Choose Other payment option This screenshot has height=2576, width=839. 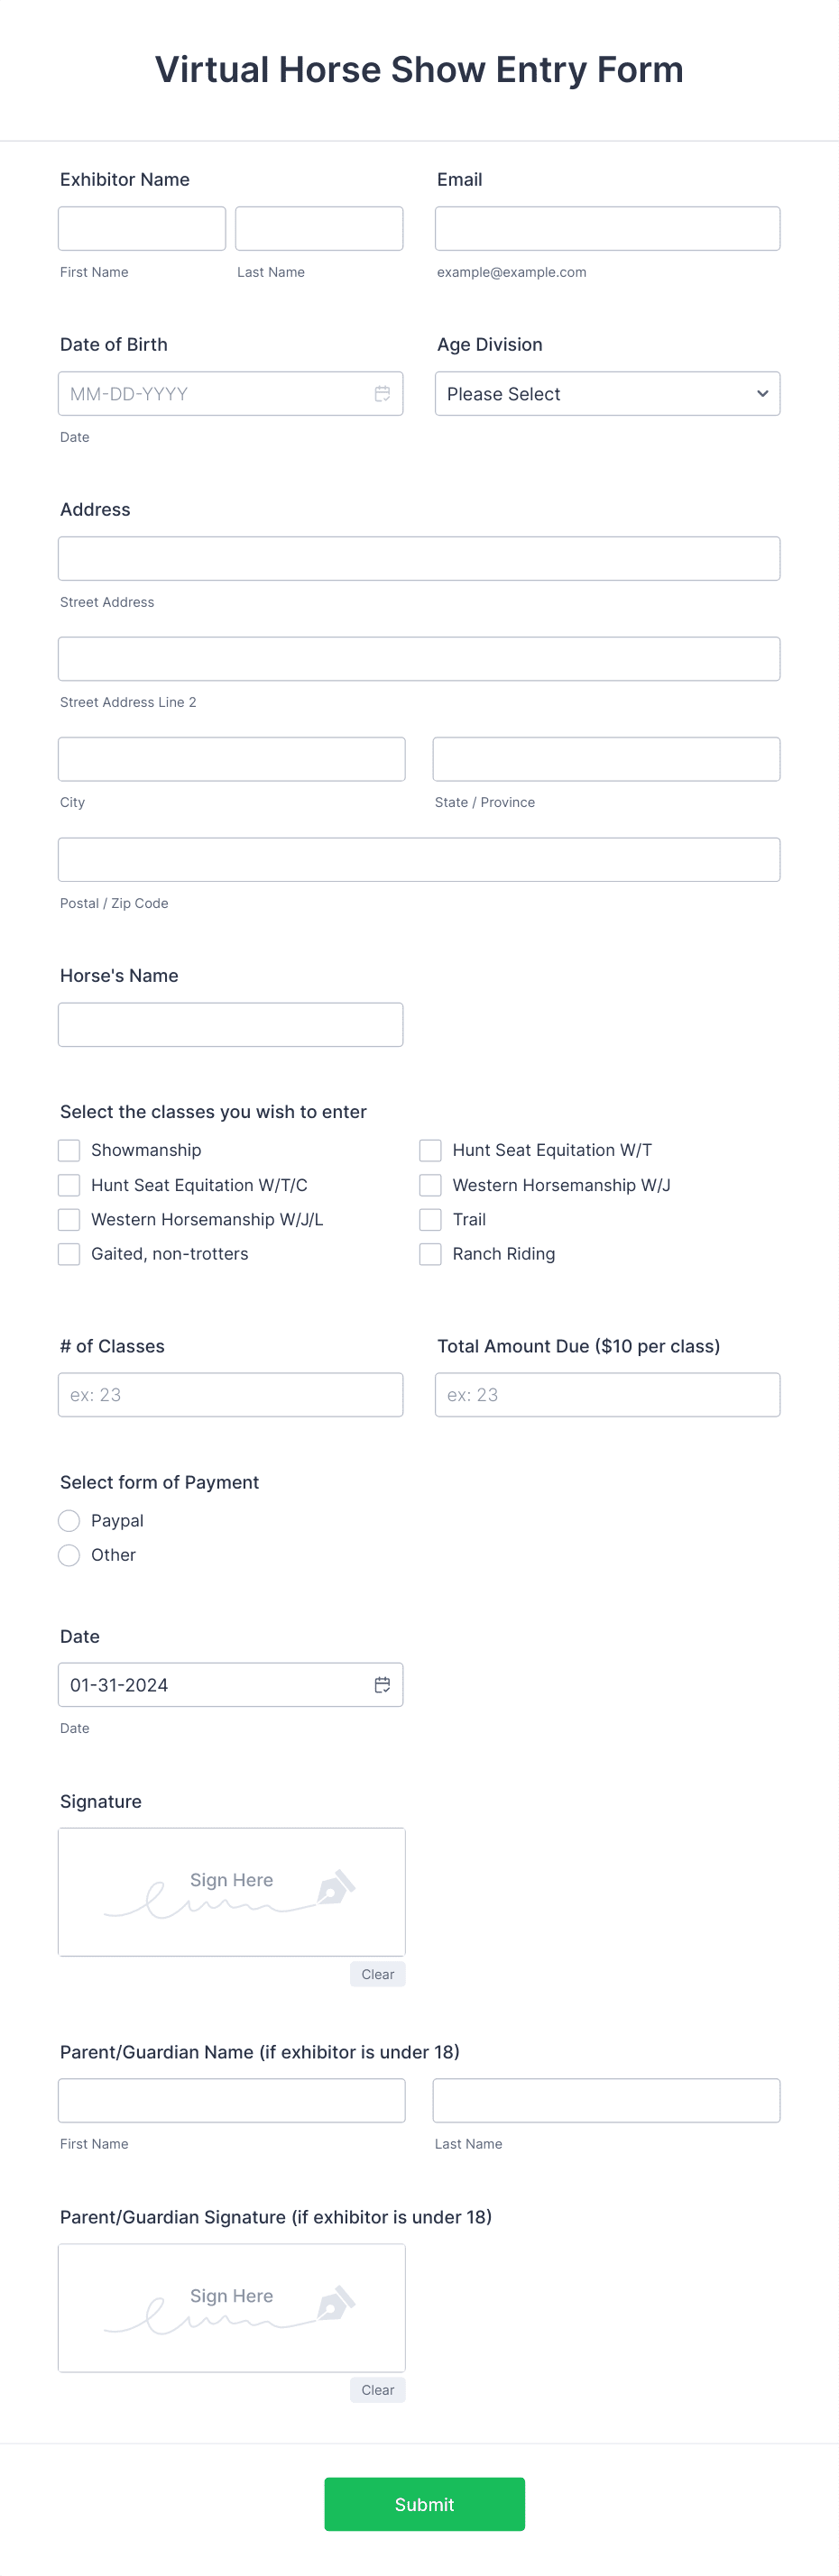coord(68,1555)
